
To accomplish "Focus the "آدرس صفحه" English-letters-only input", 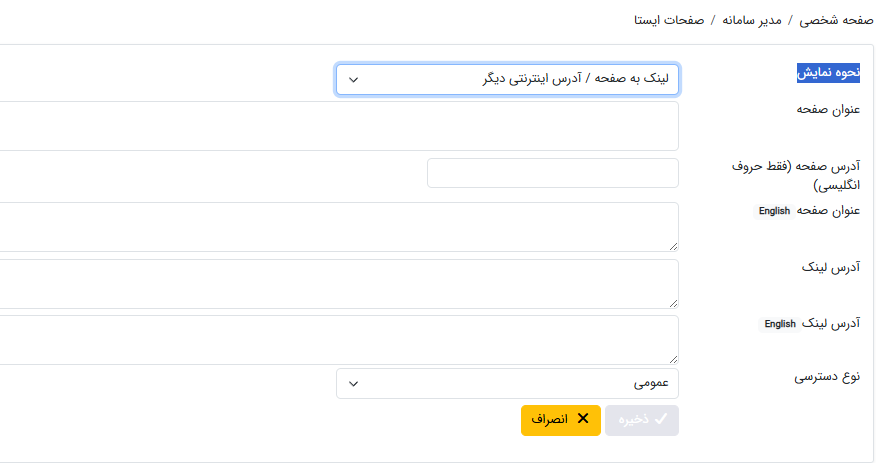I will 552,173.
